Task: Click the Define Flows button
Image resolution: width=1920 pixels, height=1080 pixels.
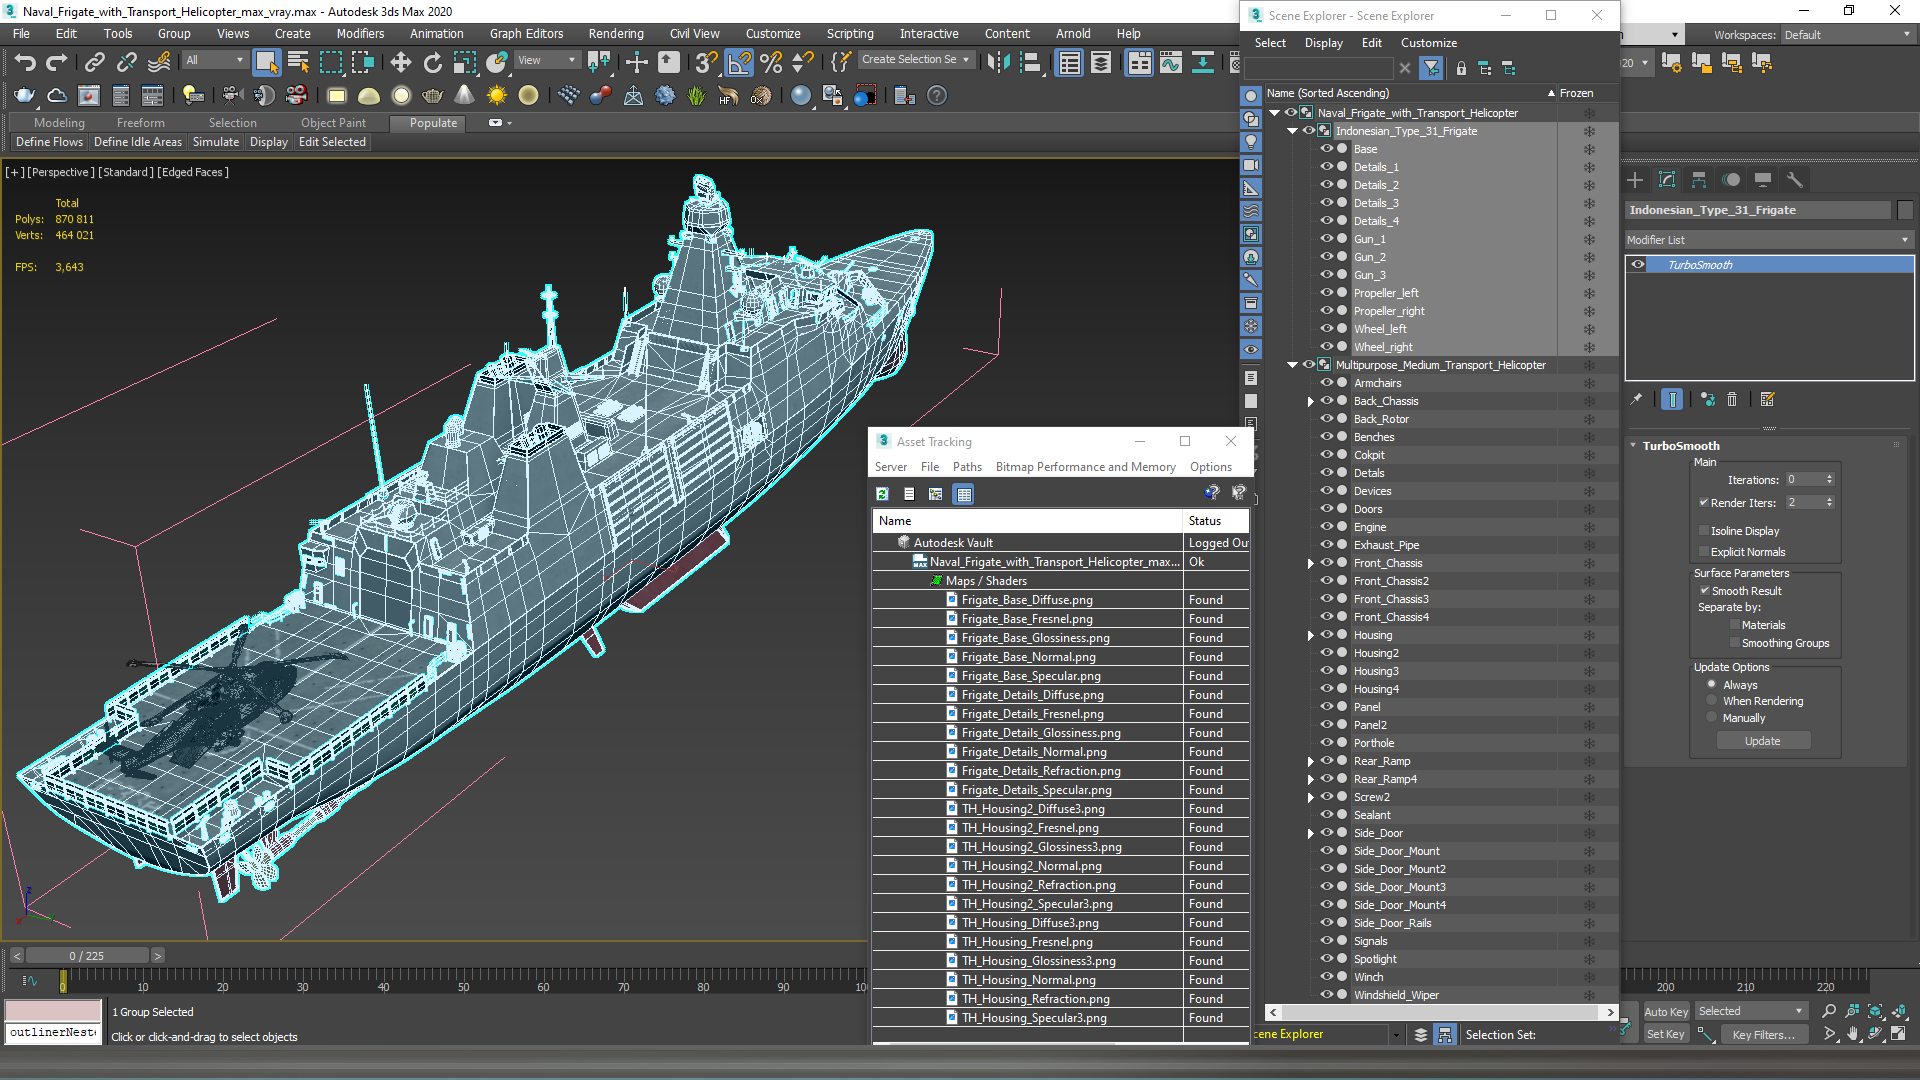Action: coord(49,142)
